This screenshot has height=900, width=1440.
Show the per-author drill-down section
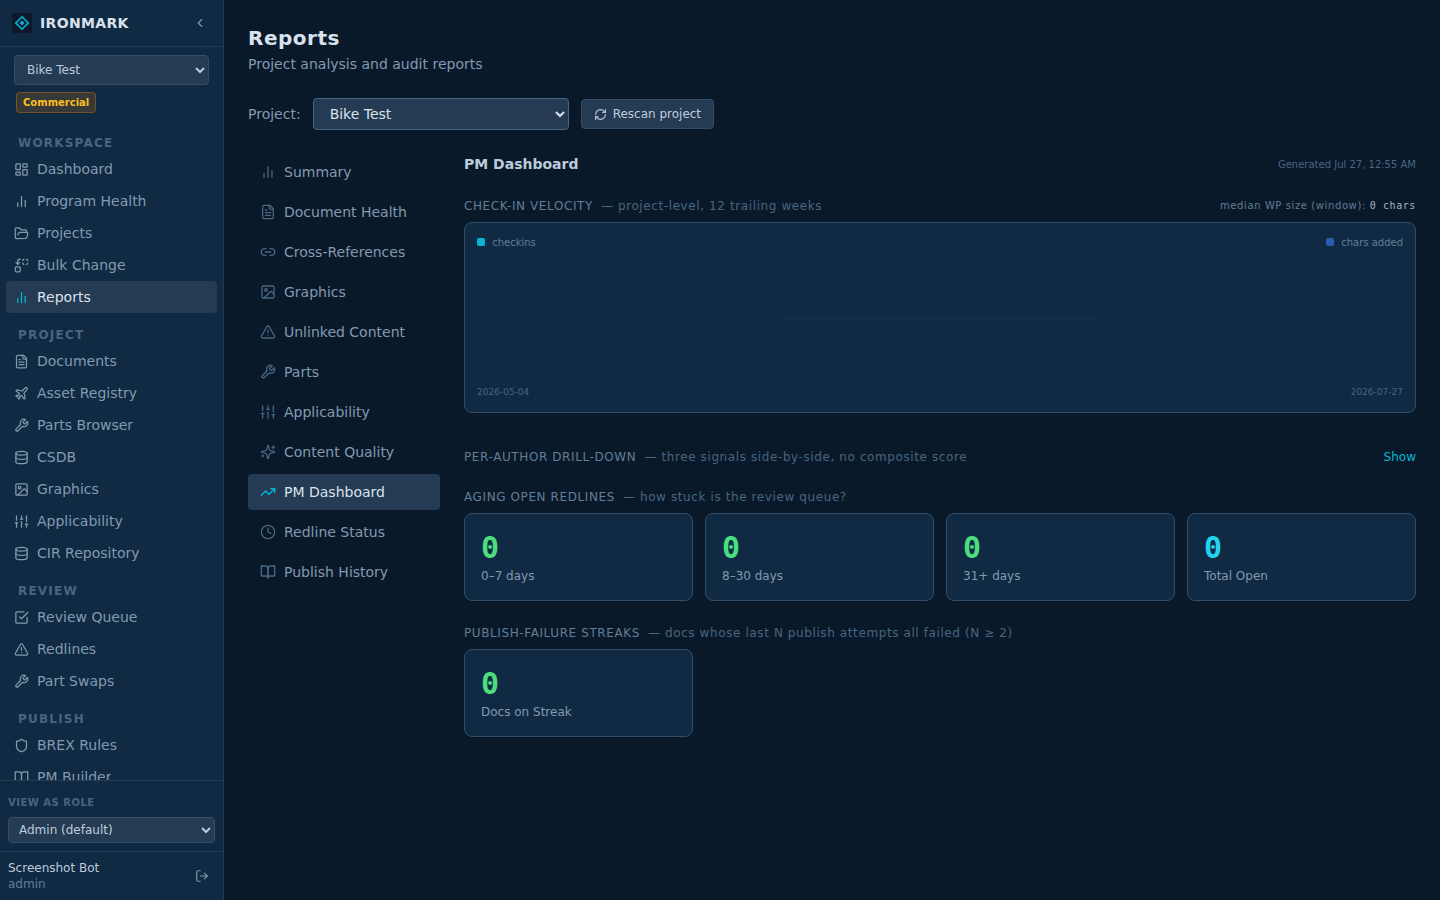tap(1399, 457)
